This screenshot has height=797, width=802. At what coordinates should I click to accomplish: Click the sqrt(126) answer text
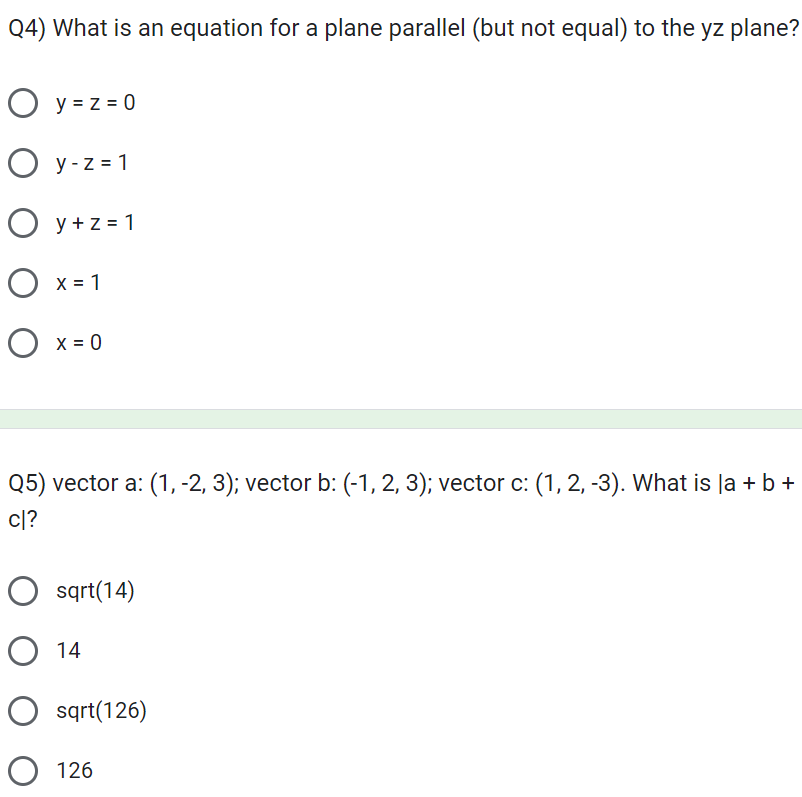click(105, 710)
